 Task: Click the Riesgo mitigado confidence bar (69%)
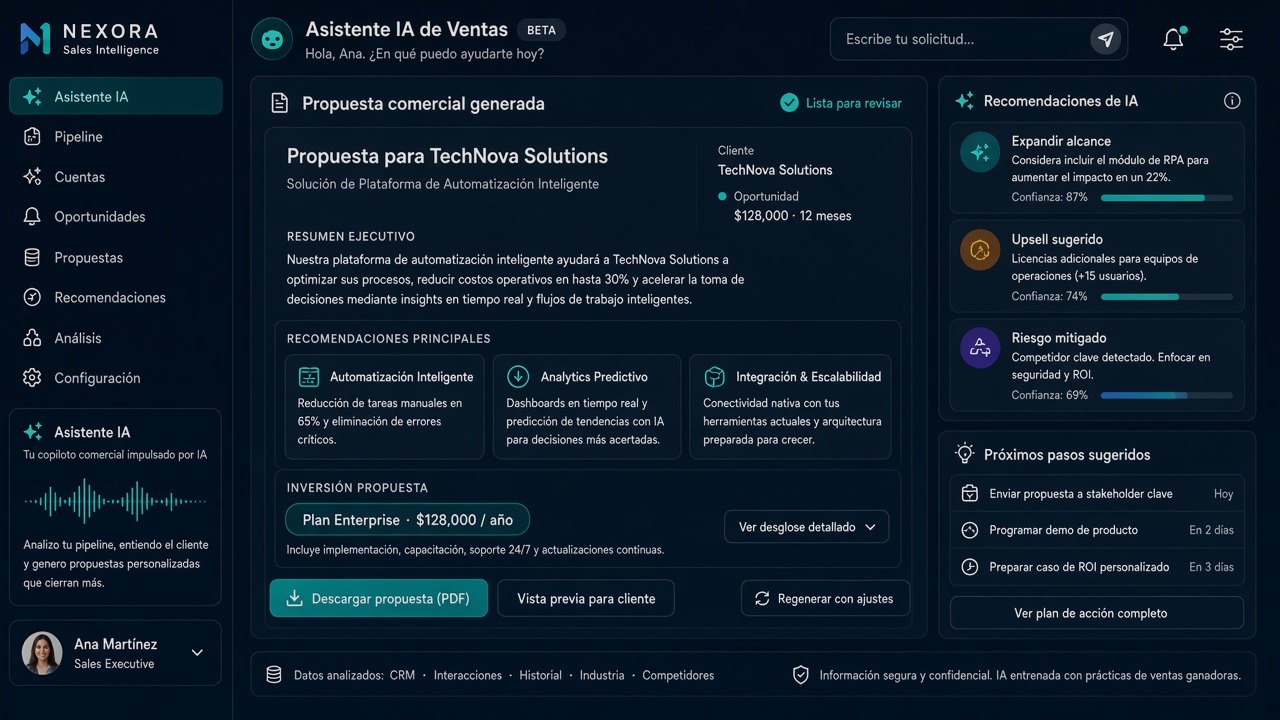point(1167,395)
